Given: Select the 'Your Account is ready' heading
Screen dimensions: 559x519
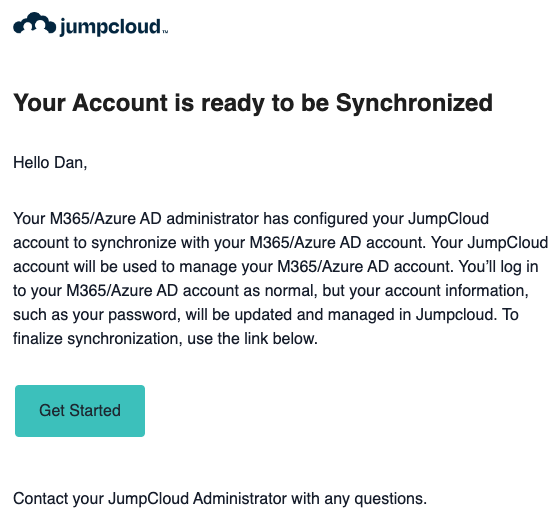Looking at the screenshot, I should click(253, 103).
